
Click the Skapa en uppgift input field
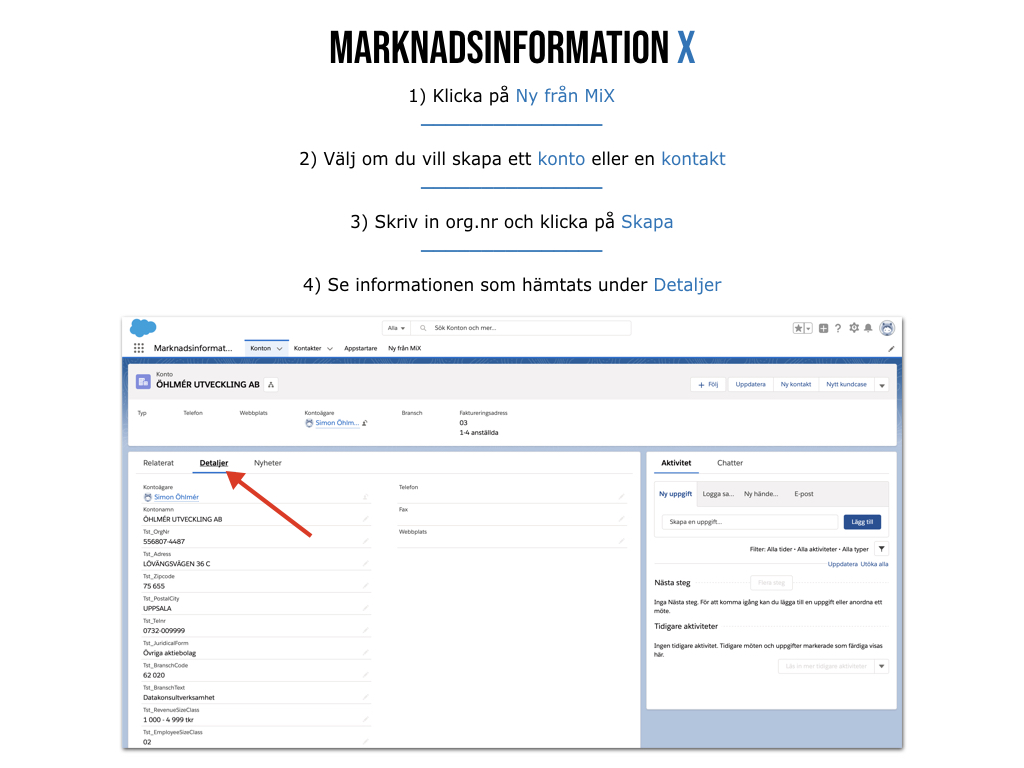750,522
